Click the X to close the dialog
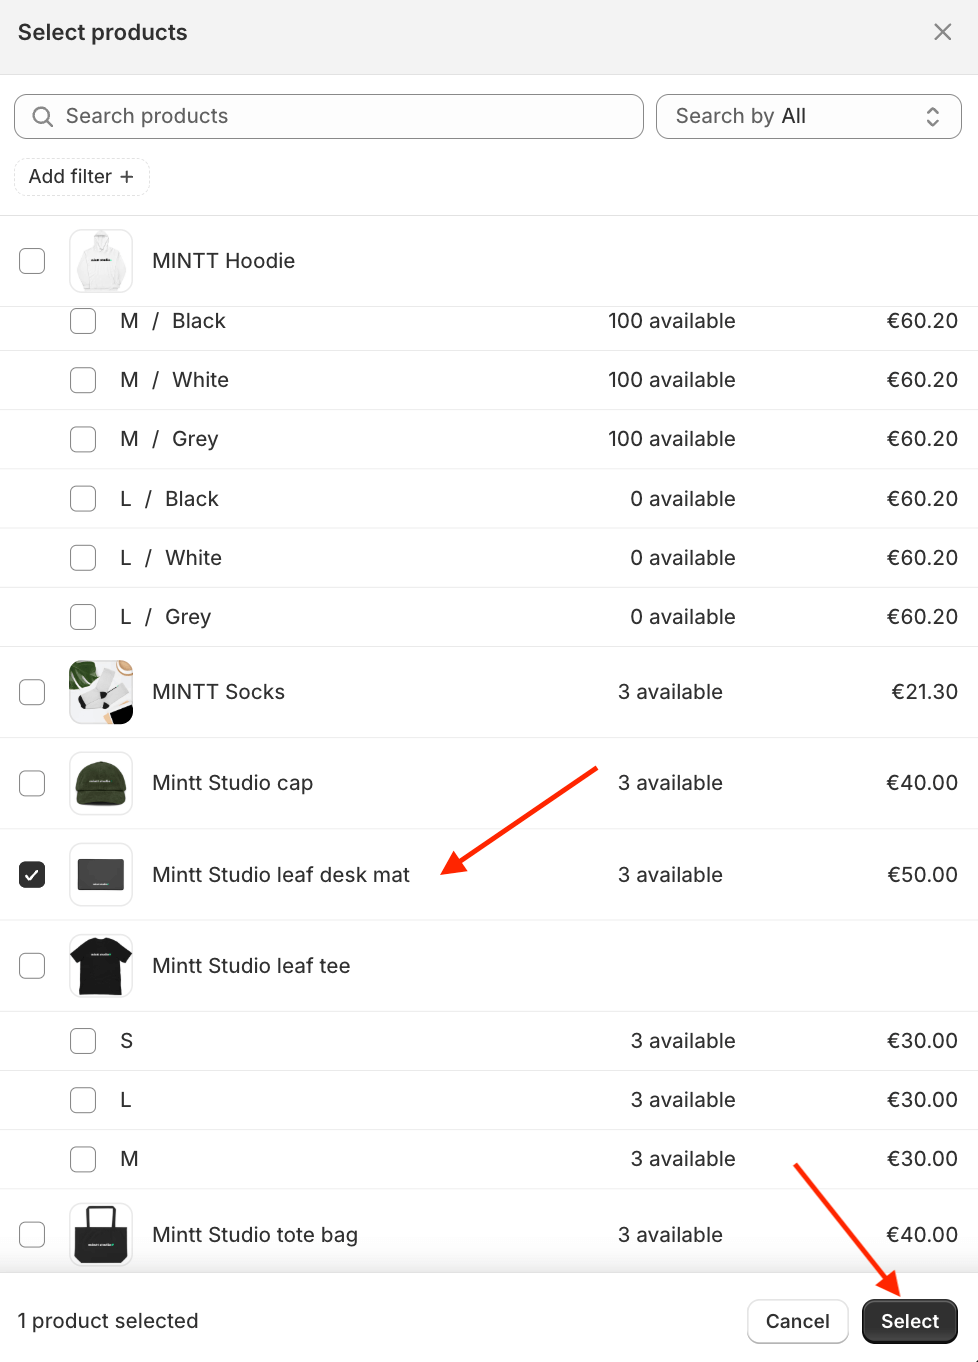 click(x=942, y=31)
